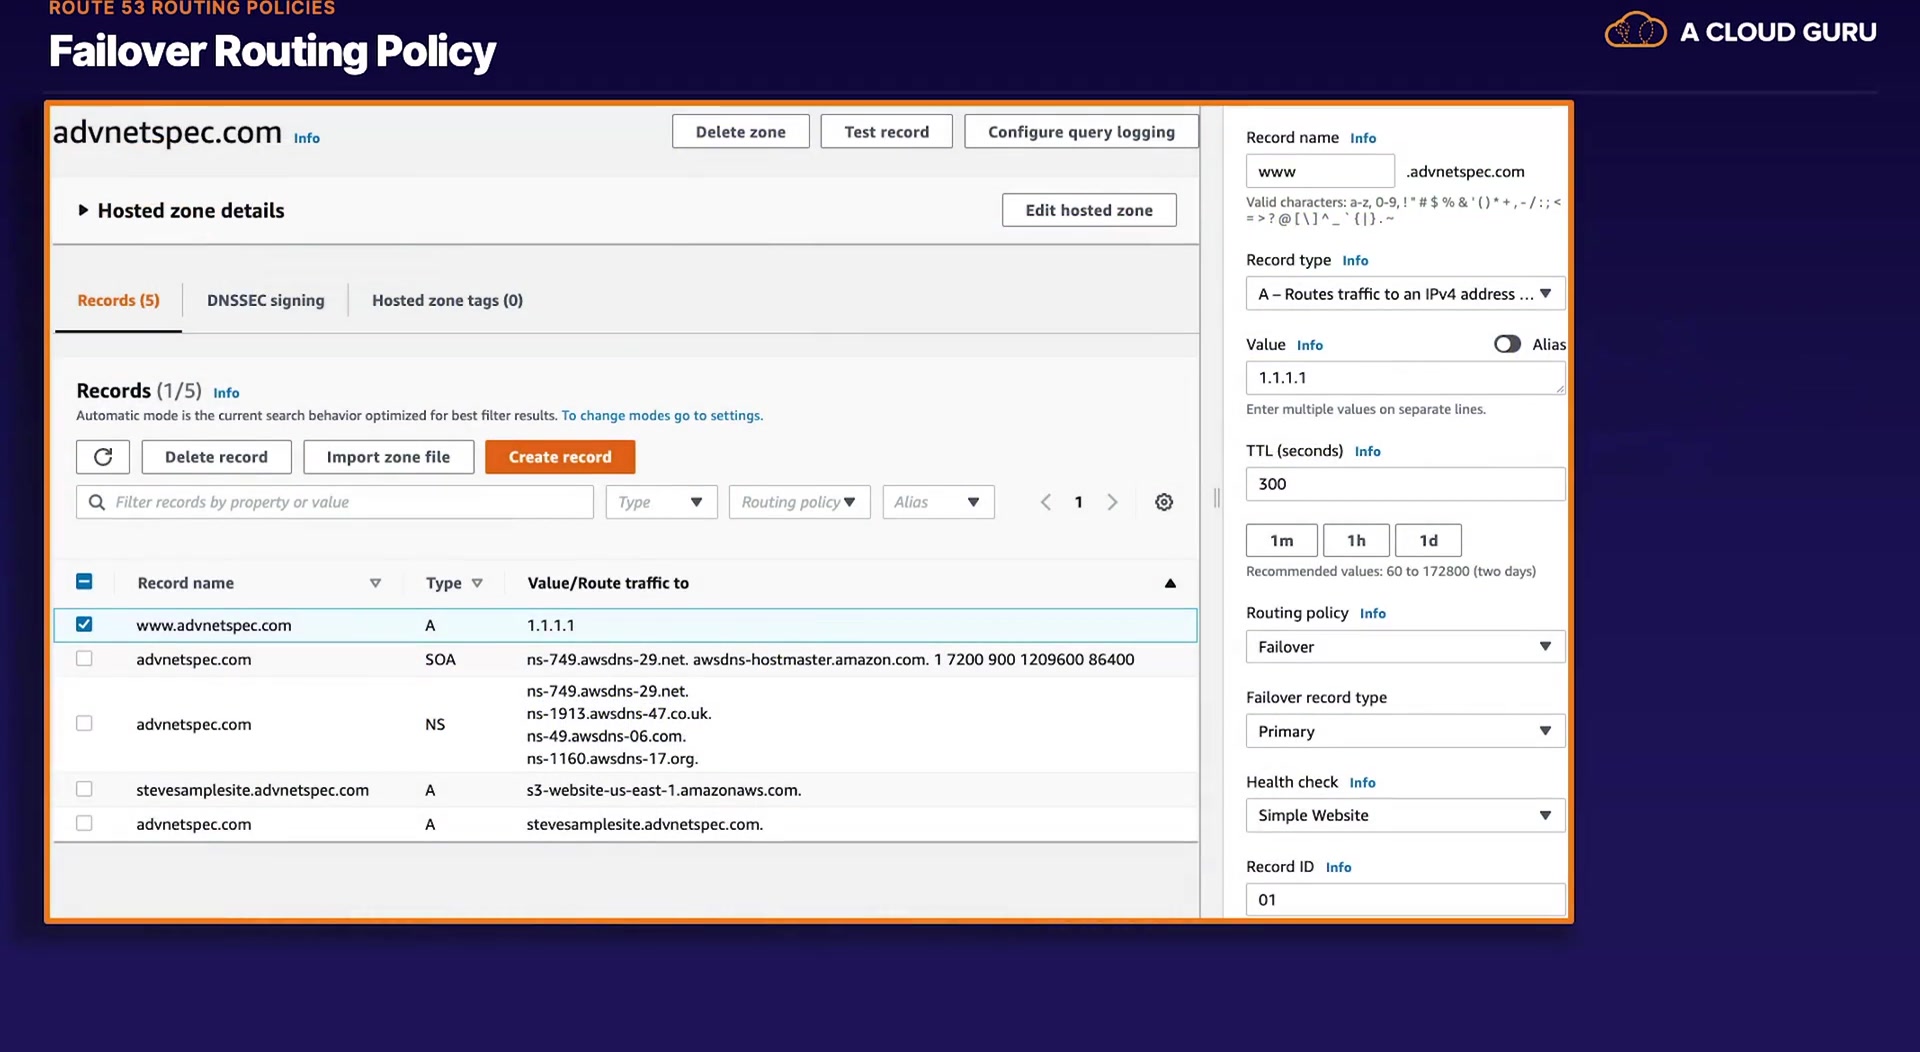Screen dimensions: 1920x1052
Task: Open the Failover record type dropdown
Action: point(1405,731)
